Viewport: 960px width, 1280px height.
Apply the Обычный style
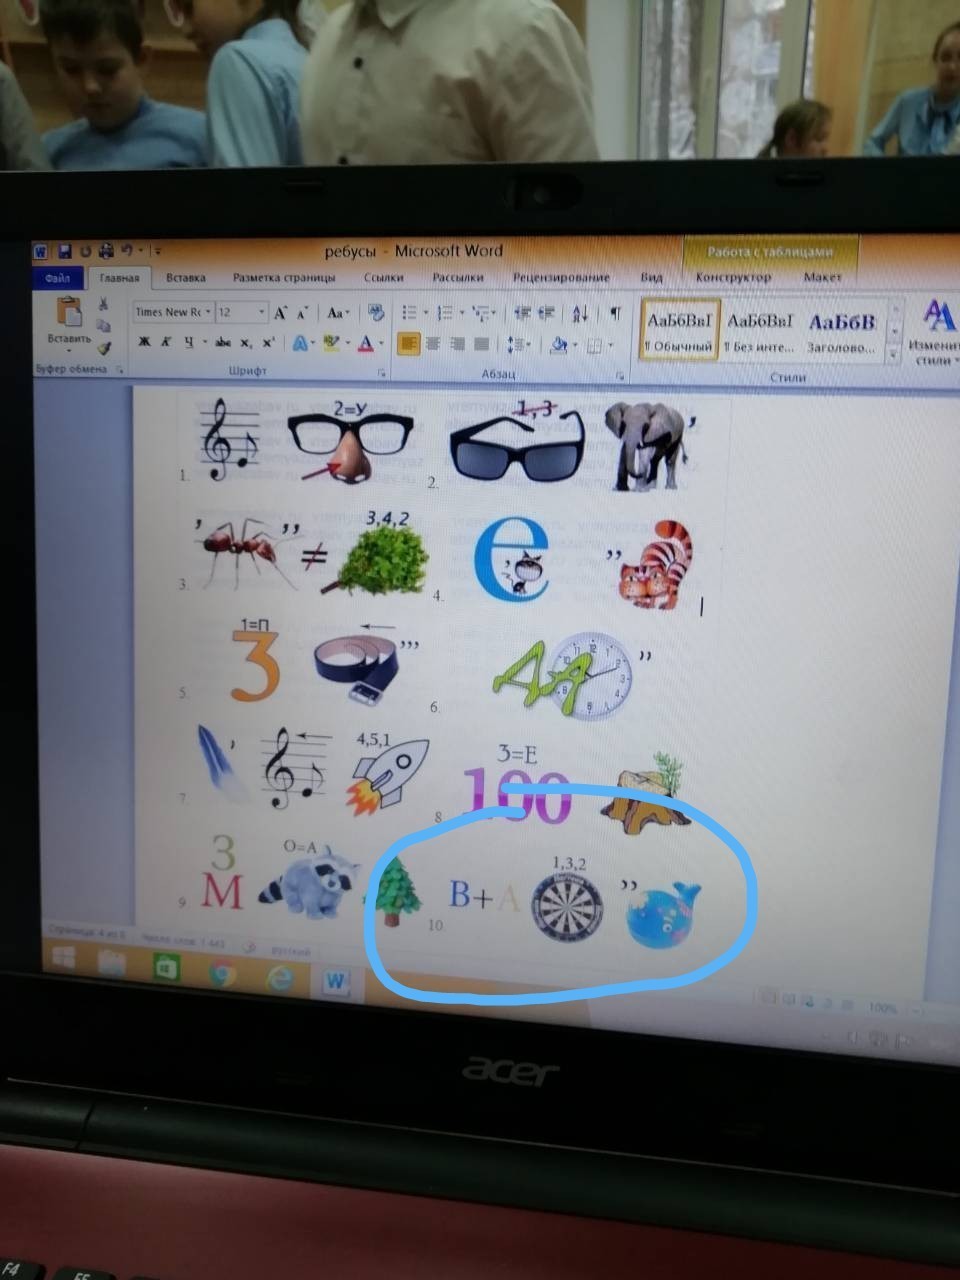click(680, 330)
